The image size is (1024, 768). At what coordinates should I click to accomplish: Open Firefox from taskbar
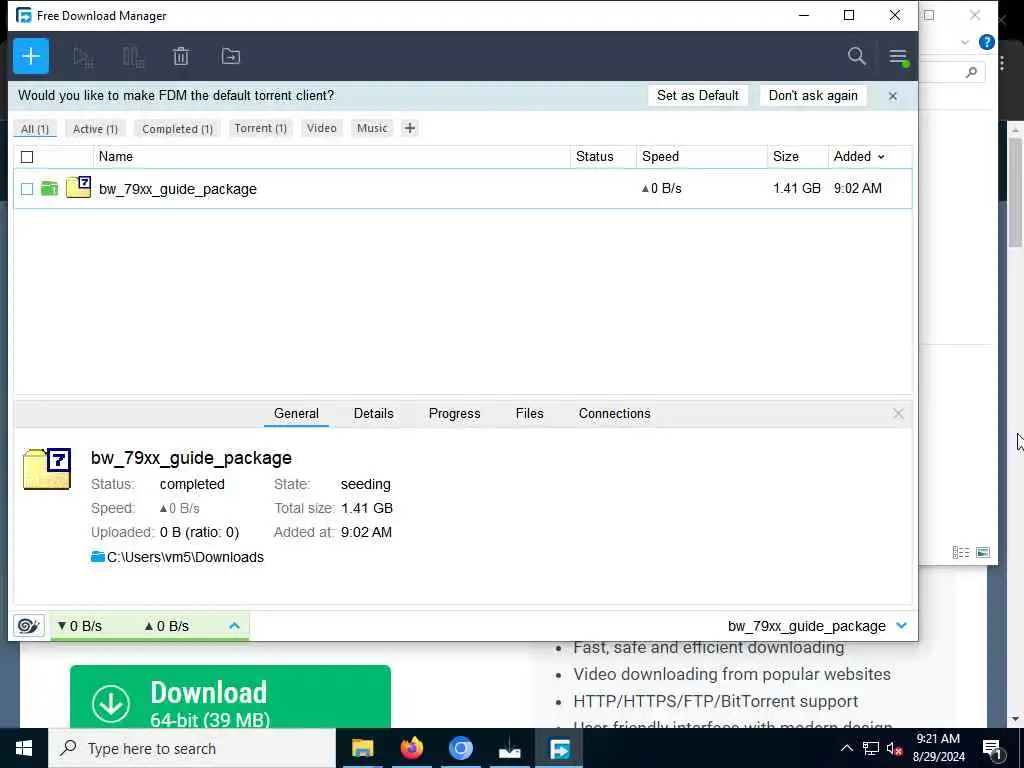(x=411, y=748)
